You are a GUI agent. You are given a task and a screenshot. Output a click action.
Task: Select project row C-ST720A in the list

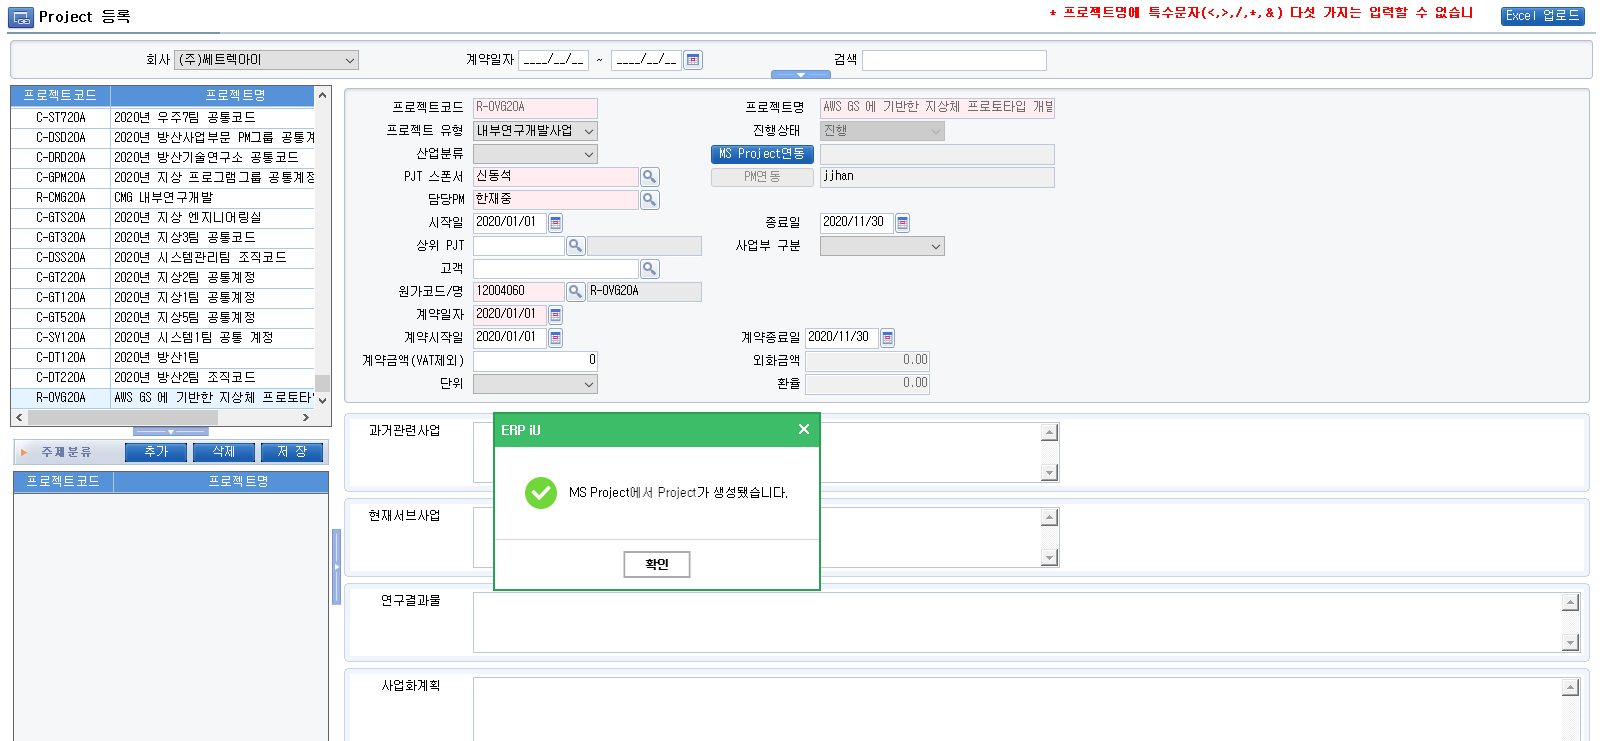pyautogui.click(x=61, y=117)
